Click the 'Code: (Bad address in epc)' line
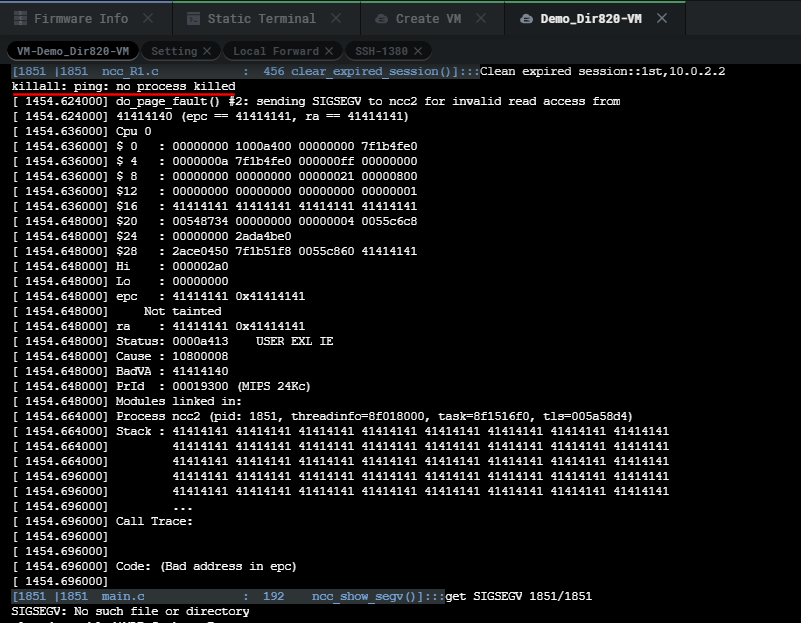The height and width of the screenshot is (623, 801). [154, 566]
